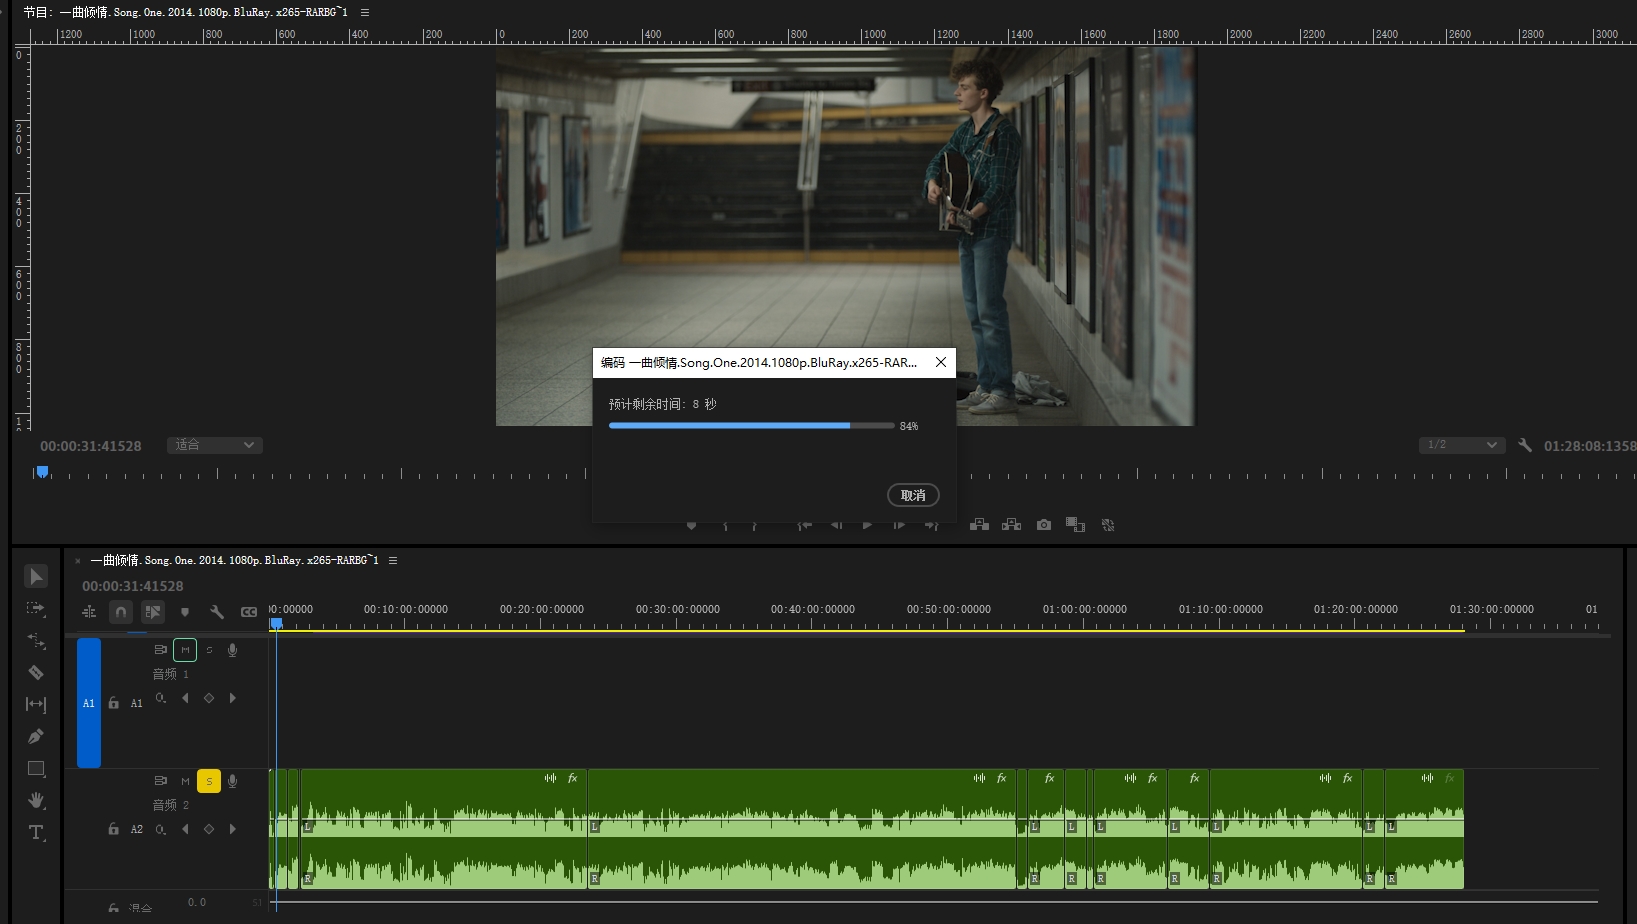Close the encoding progress dialog
1637x924 pixels.
[941, 362]
